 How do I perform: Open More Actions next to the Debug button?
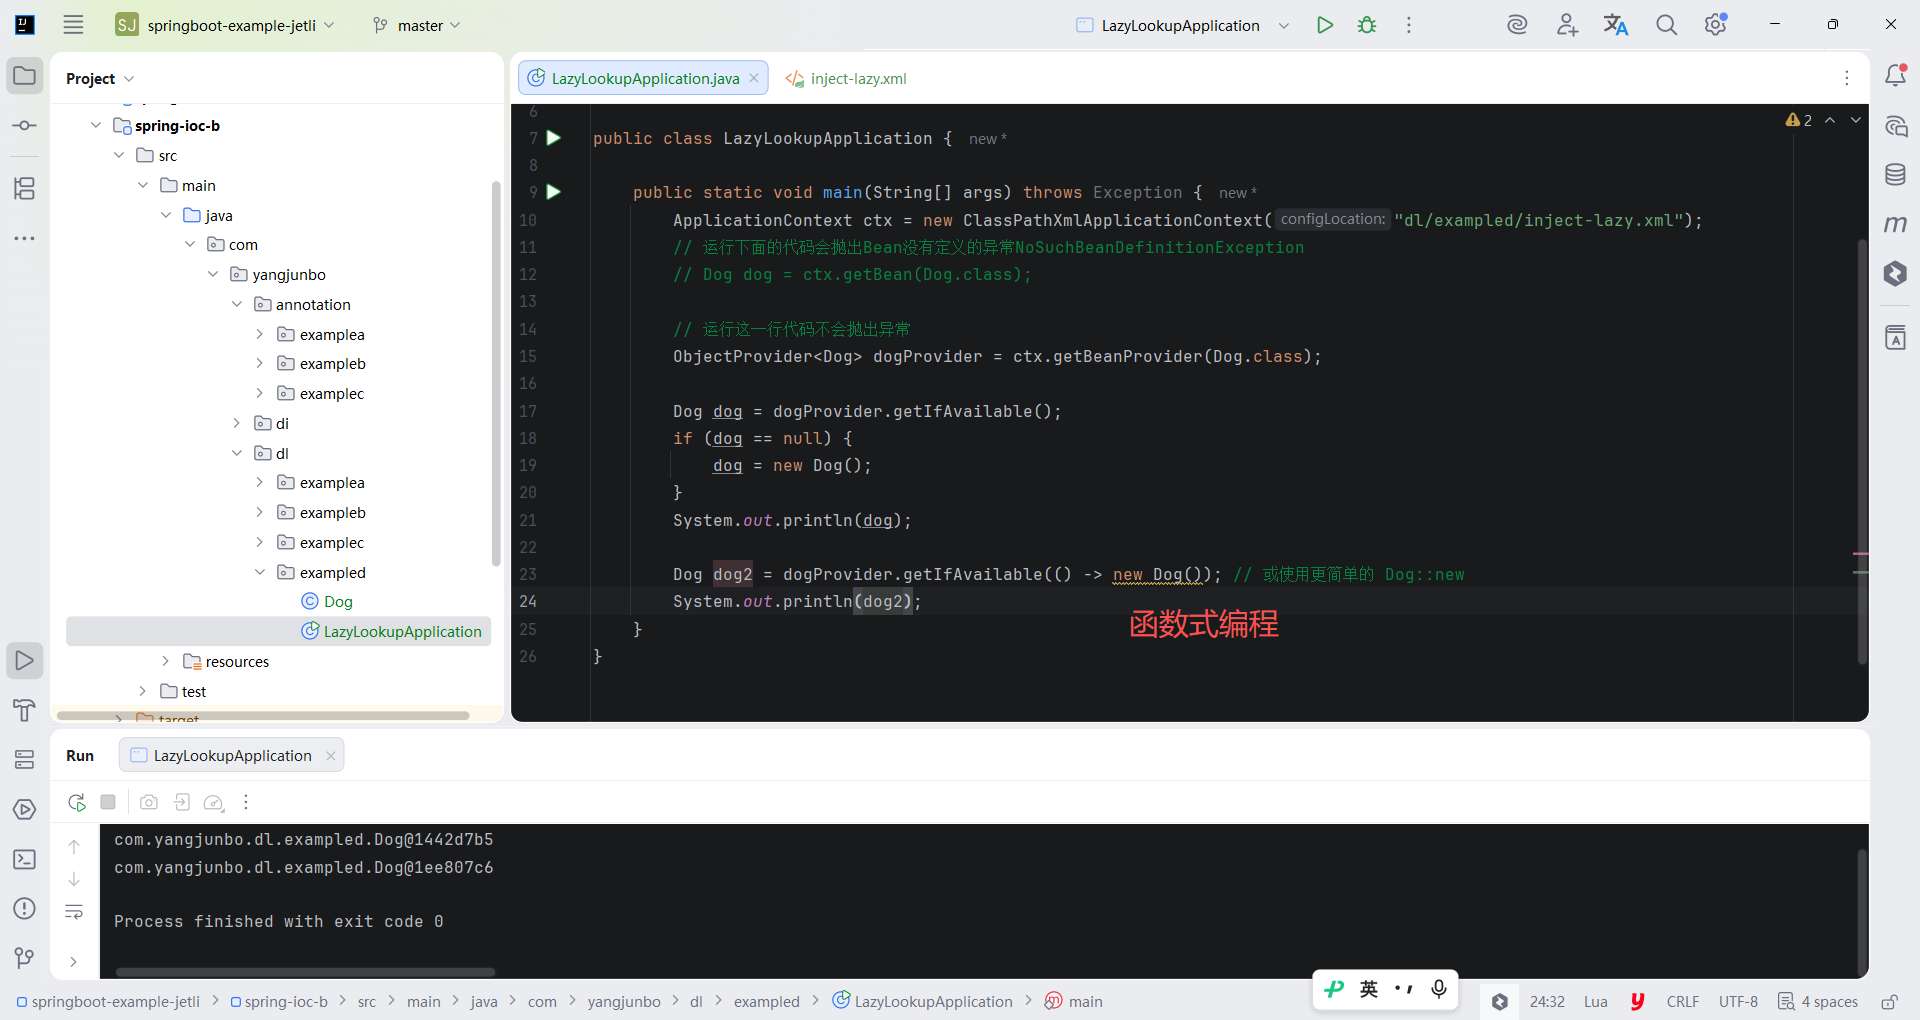pyautogui.click(x=1409, y=25)
